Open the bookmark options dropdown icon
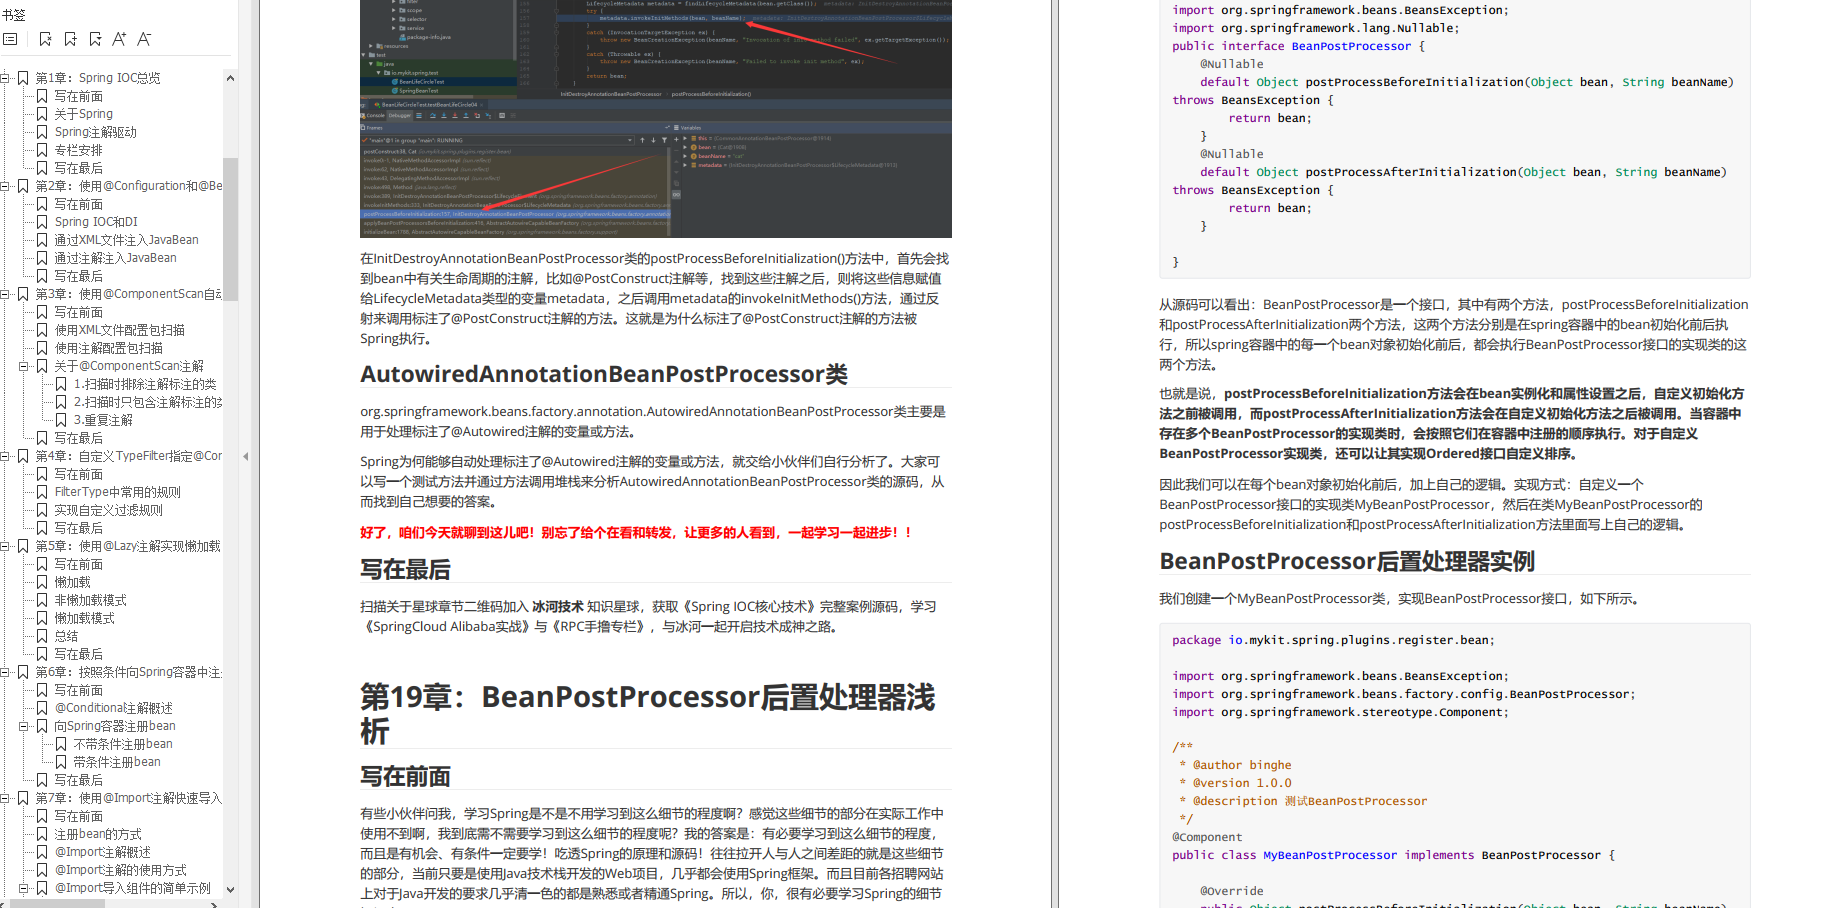The image size is (1844, 908). pyautogui.click(x=95, y=39)
